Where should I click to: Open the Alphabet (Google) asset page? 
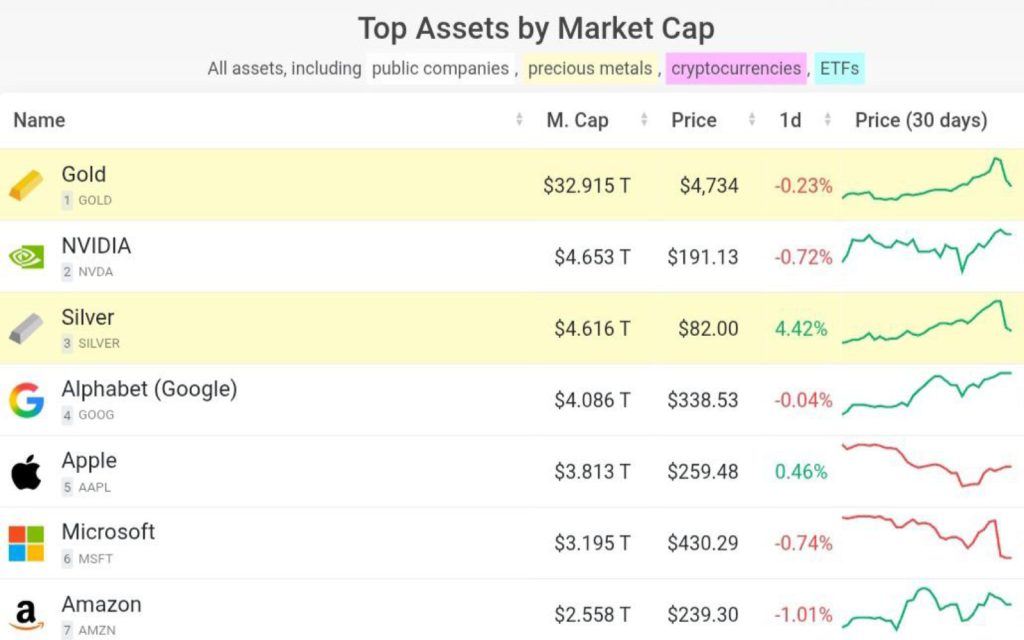tap(149, 389)
